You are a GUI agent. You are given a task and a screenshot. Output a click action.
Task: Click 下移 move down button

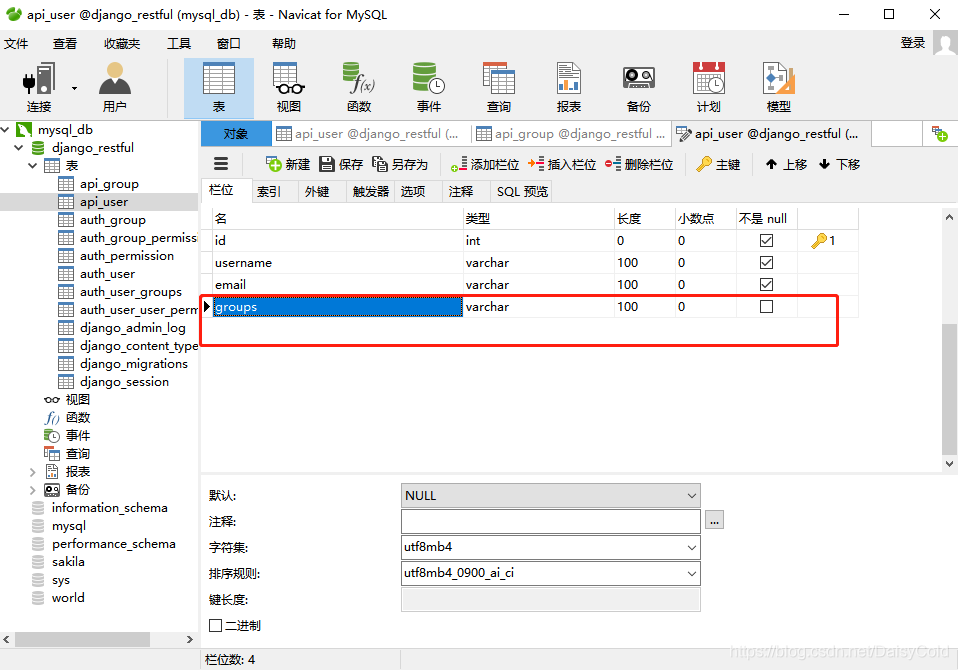pos(839,164)
